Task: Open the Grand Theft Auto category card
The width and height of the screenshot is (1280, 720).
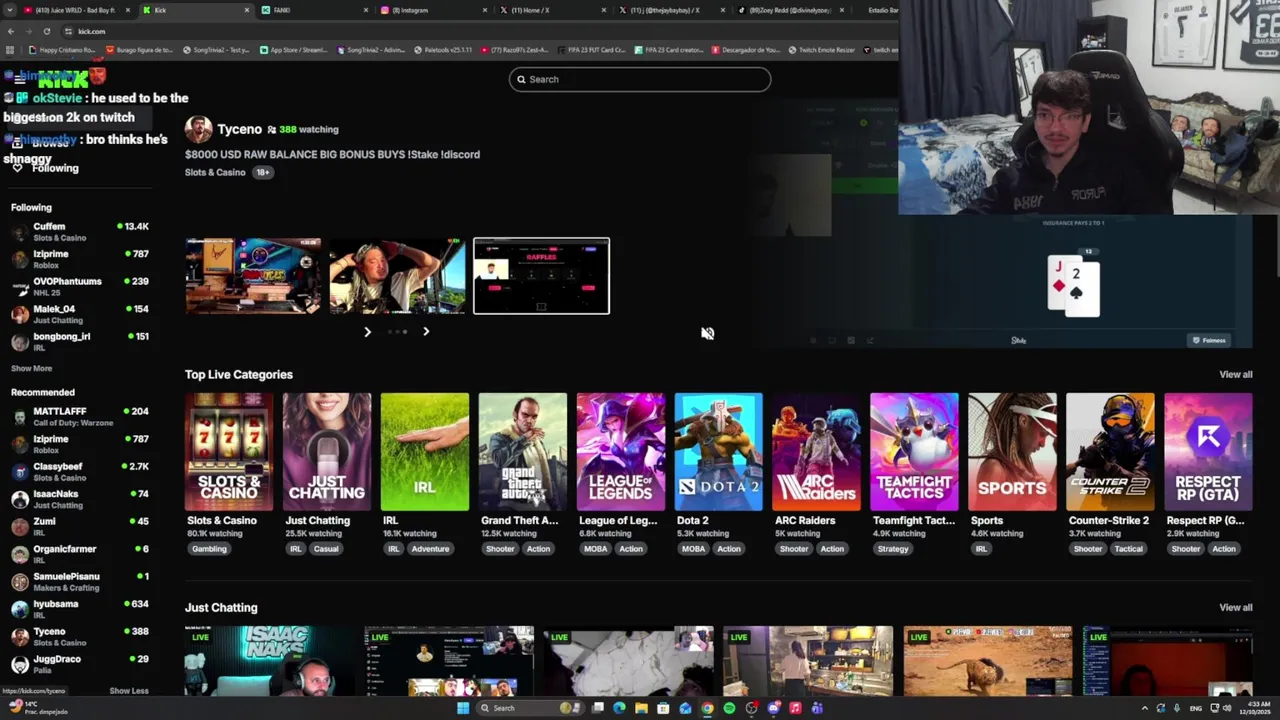Action: pos(523,452)
